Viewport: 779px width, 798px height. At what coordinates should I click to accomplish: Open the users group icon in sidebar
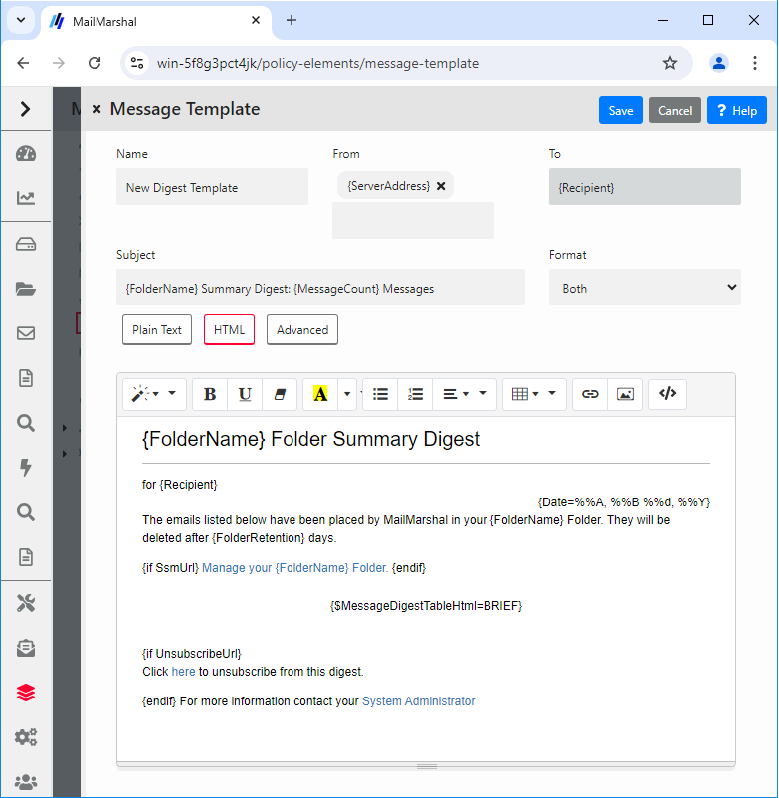(26, 781)
